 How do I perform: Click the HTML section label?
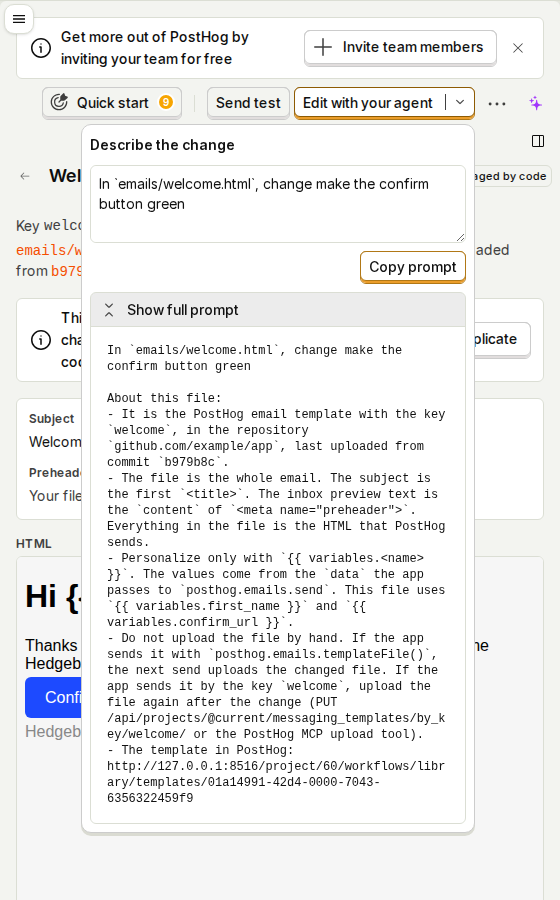tap(34, 544)
